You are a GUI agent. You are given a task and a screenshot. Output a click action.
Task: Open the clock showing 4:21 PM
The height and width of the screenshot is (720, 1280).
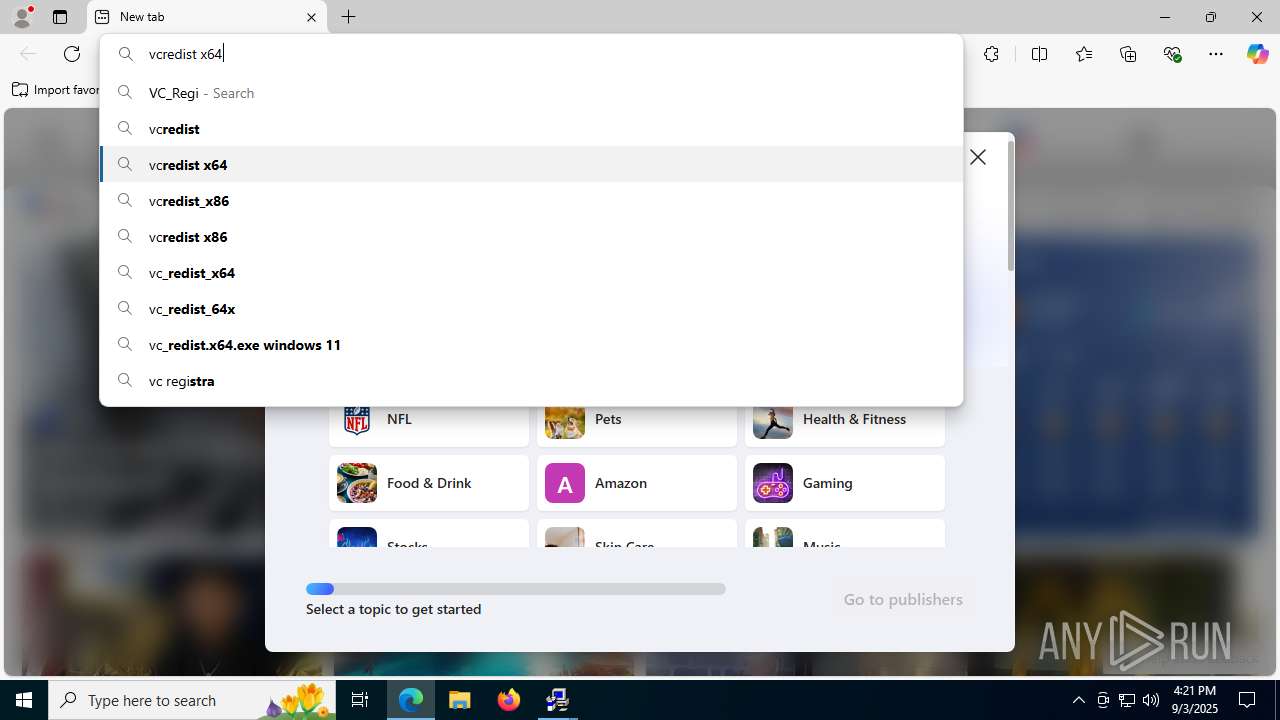[x=1194, y=700]
